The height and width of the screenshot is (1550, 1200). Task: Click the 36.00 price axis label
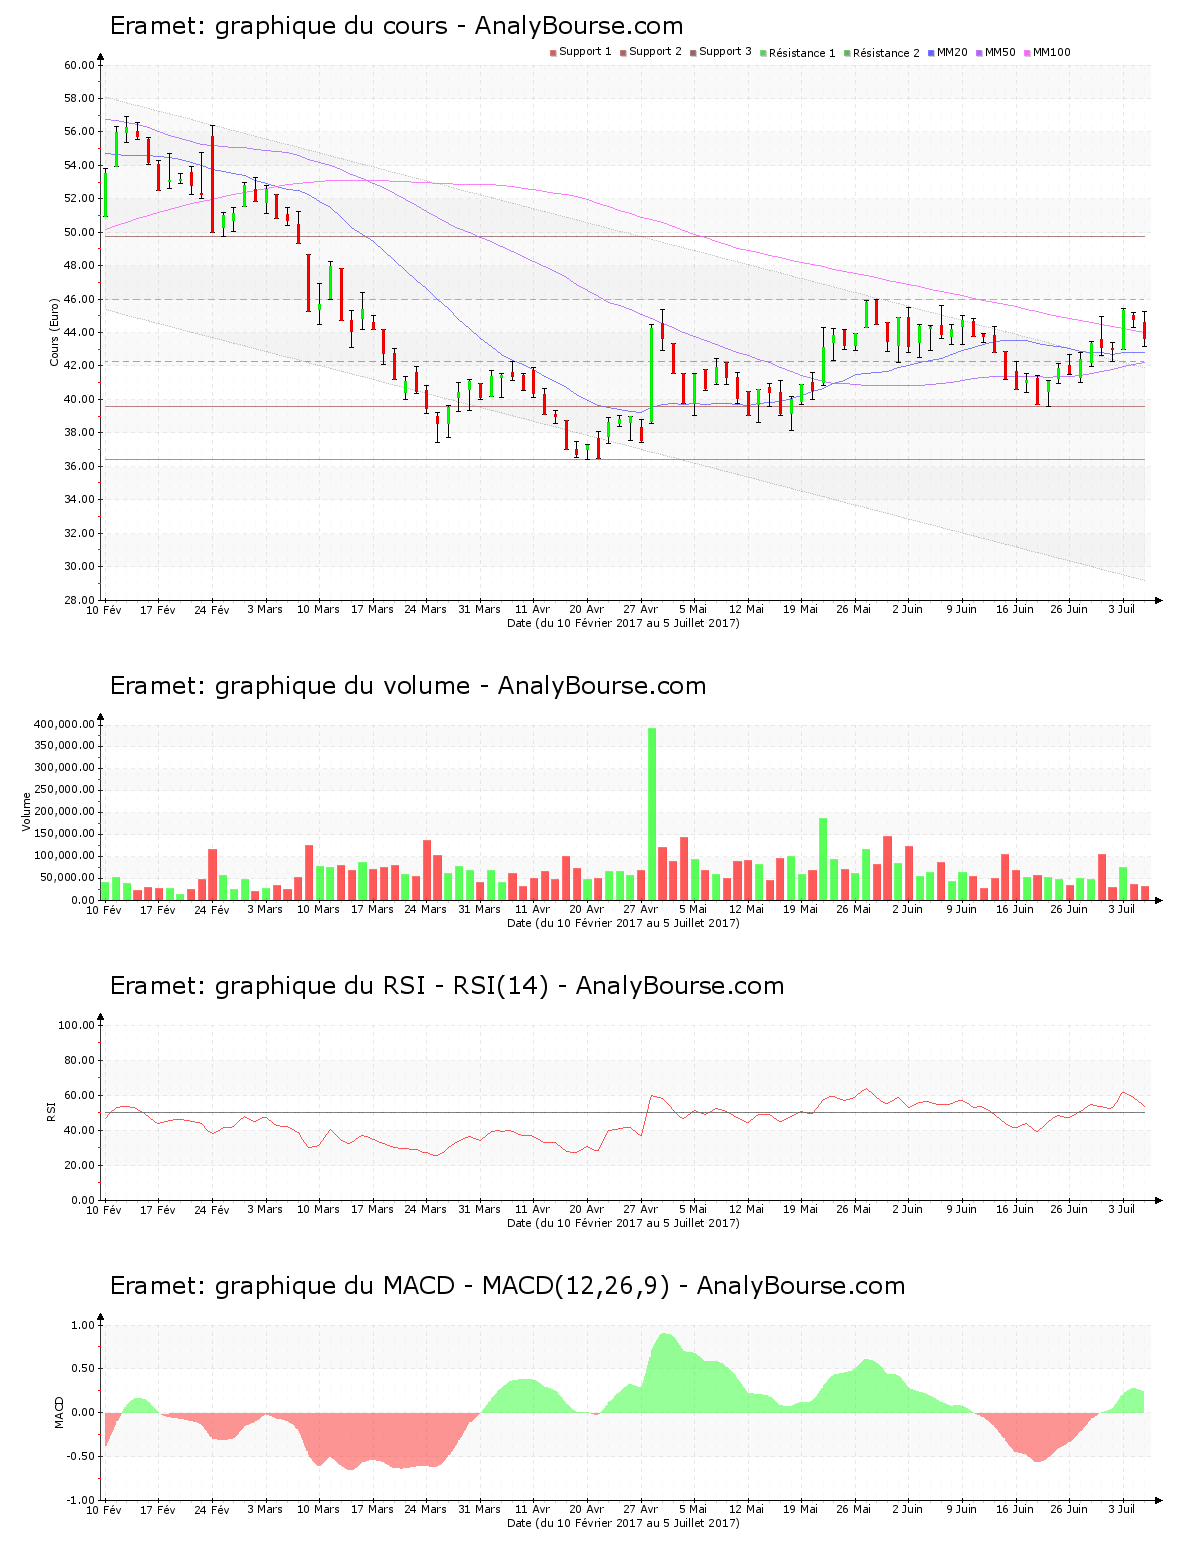click(79, 466)
